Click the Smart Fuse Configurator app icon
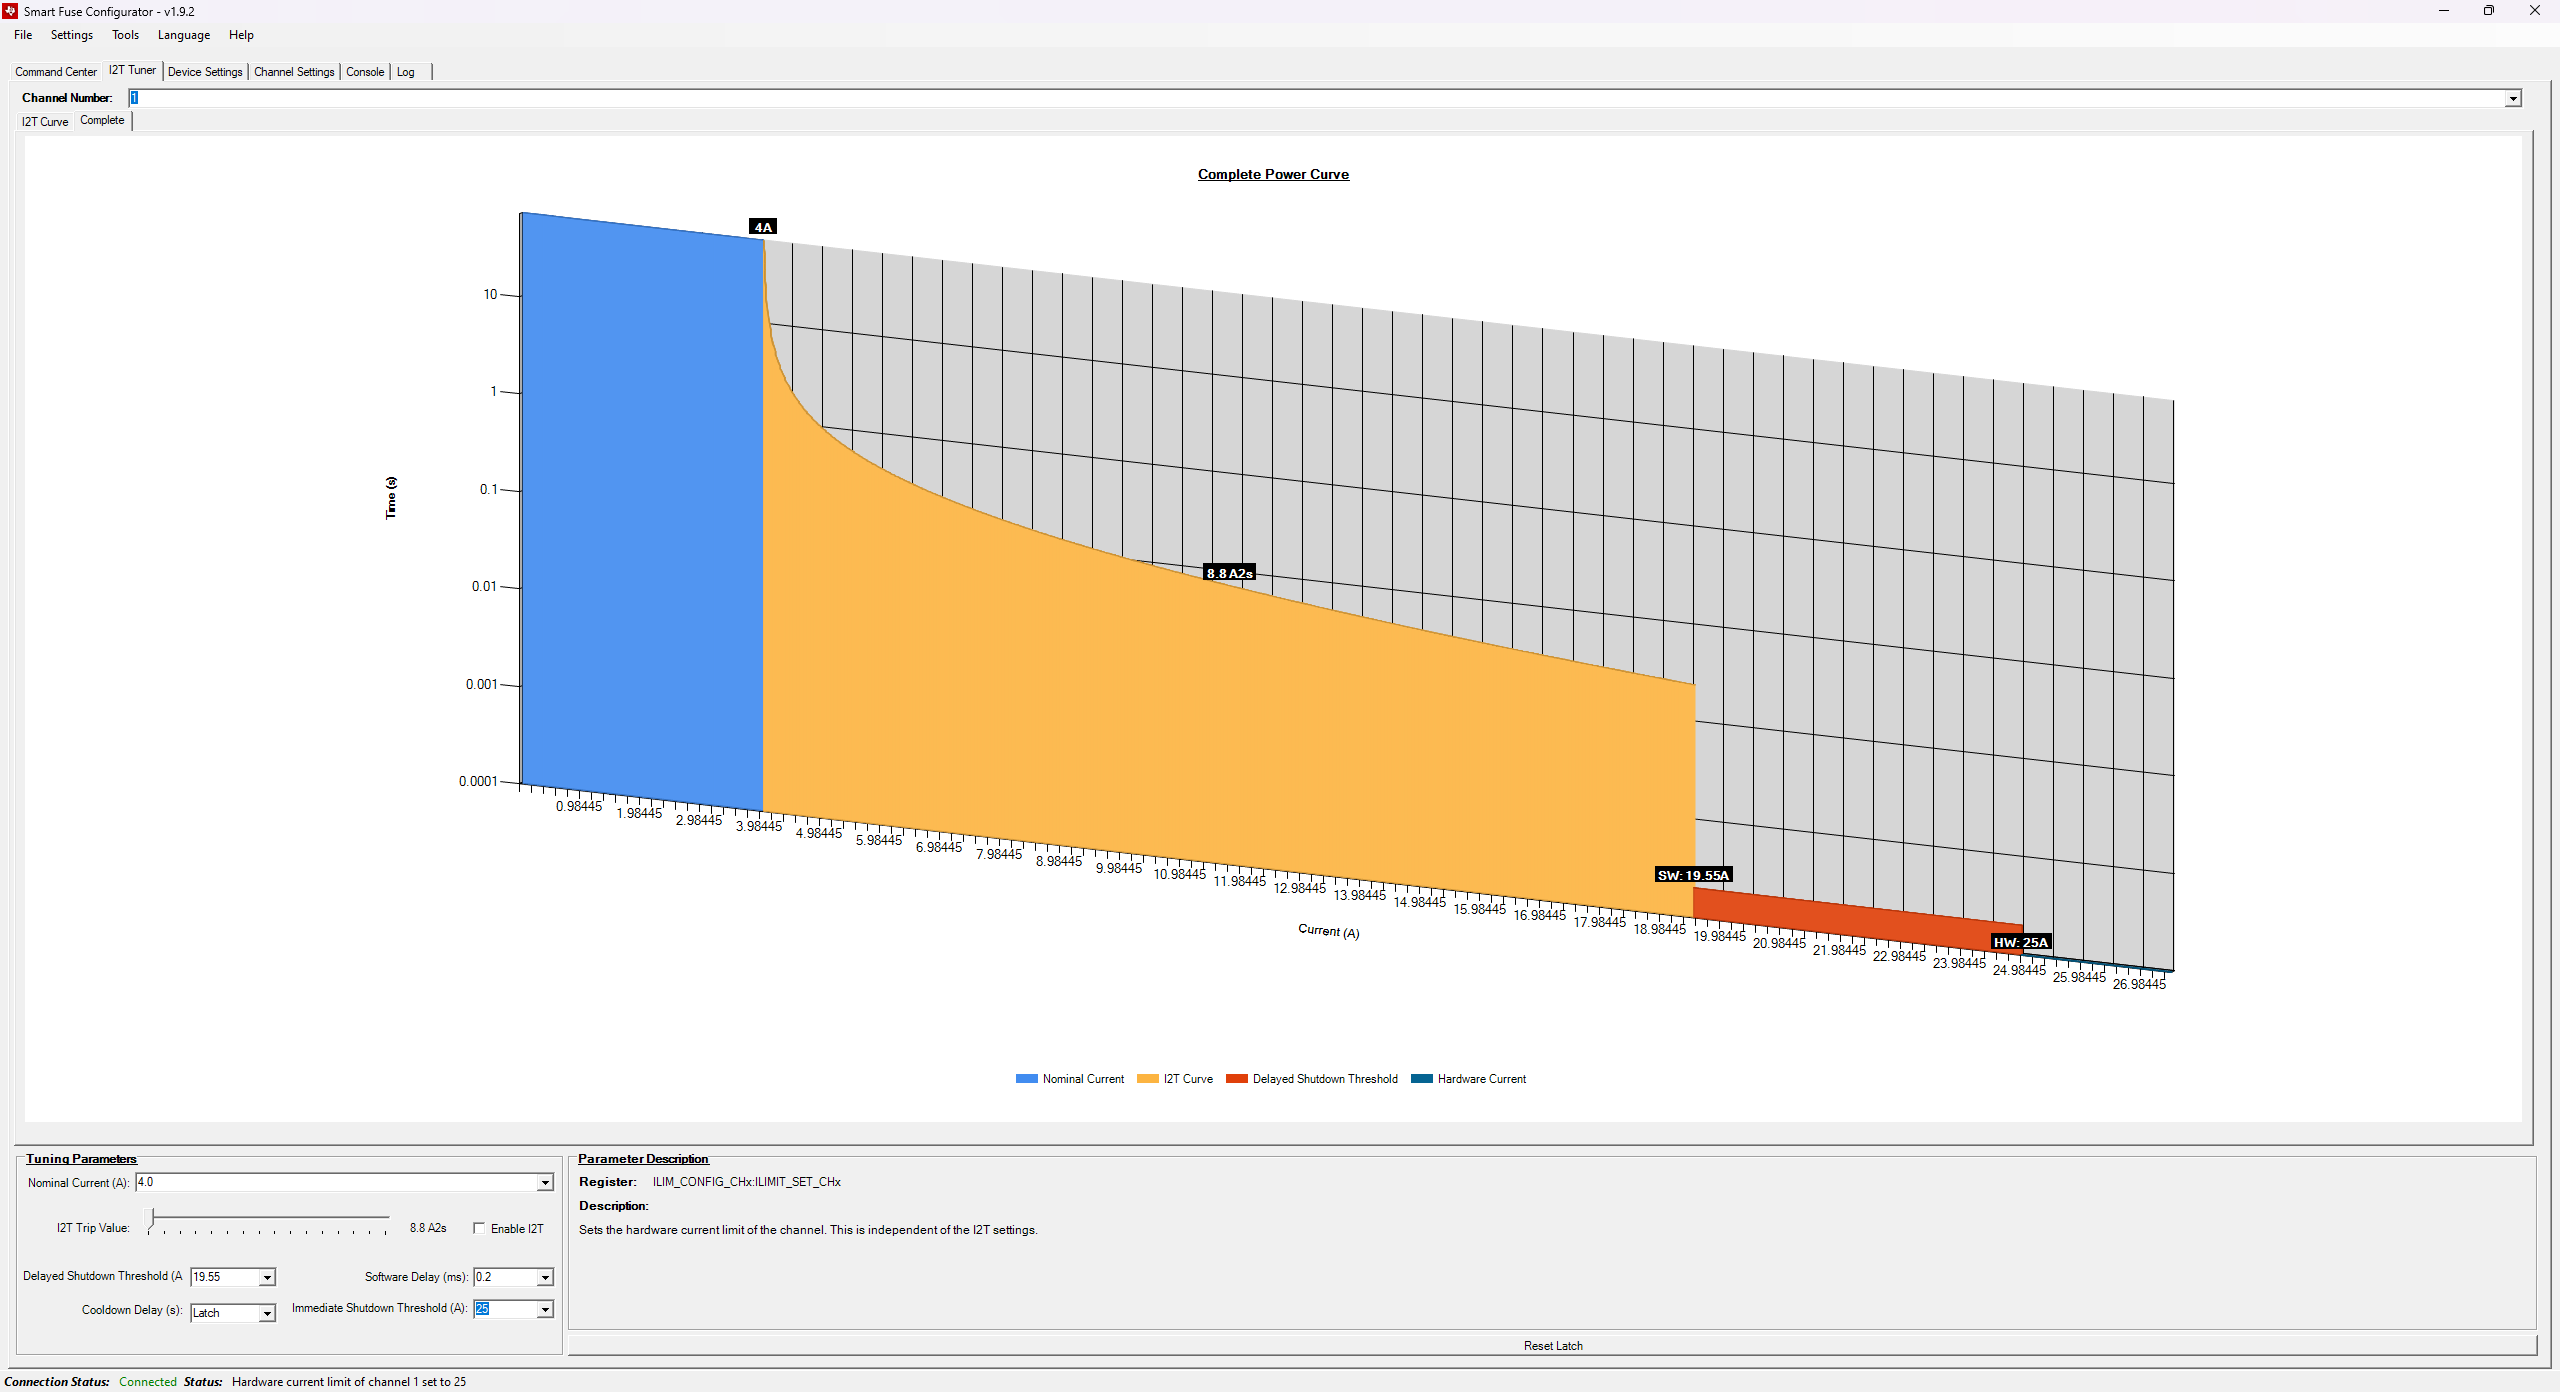2560x1392 pixels. (x=10, y=11)
